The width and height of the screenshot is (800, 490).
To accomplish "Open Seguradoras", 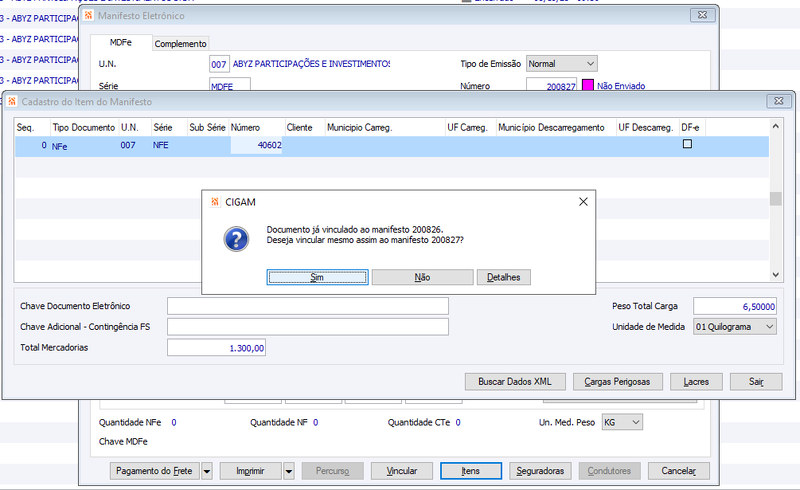I will (x=540, y=471).
